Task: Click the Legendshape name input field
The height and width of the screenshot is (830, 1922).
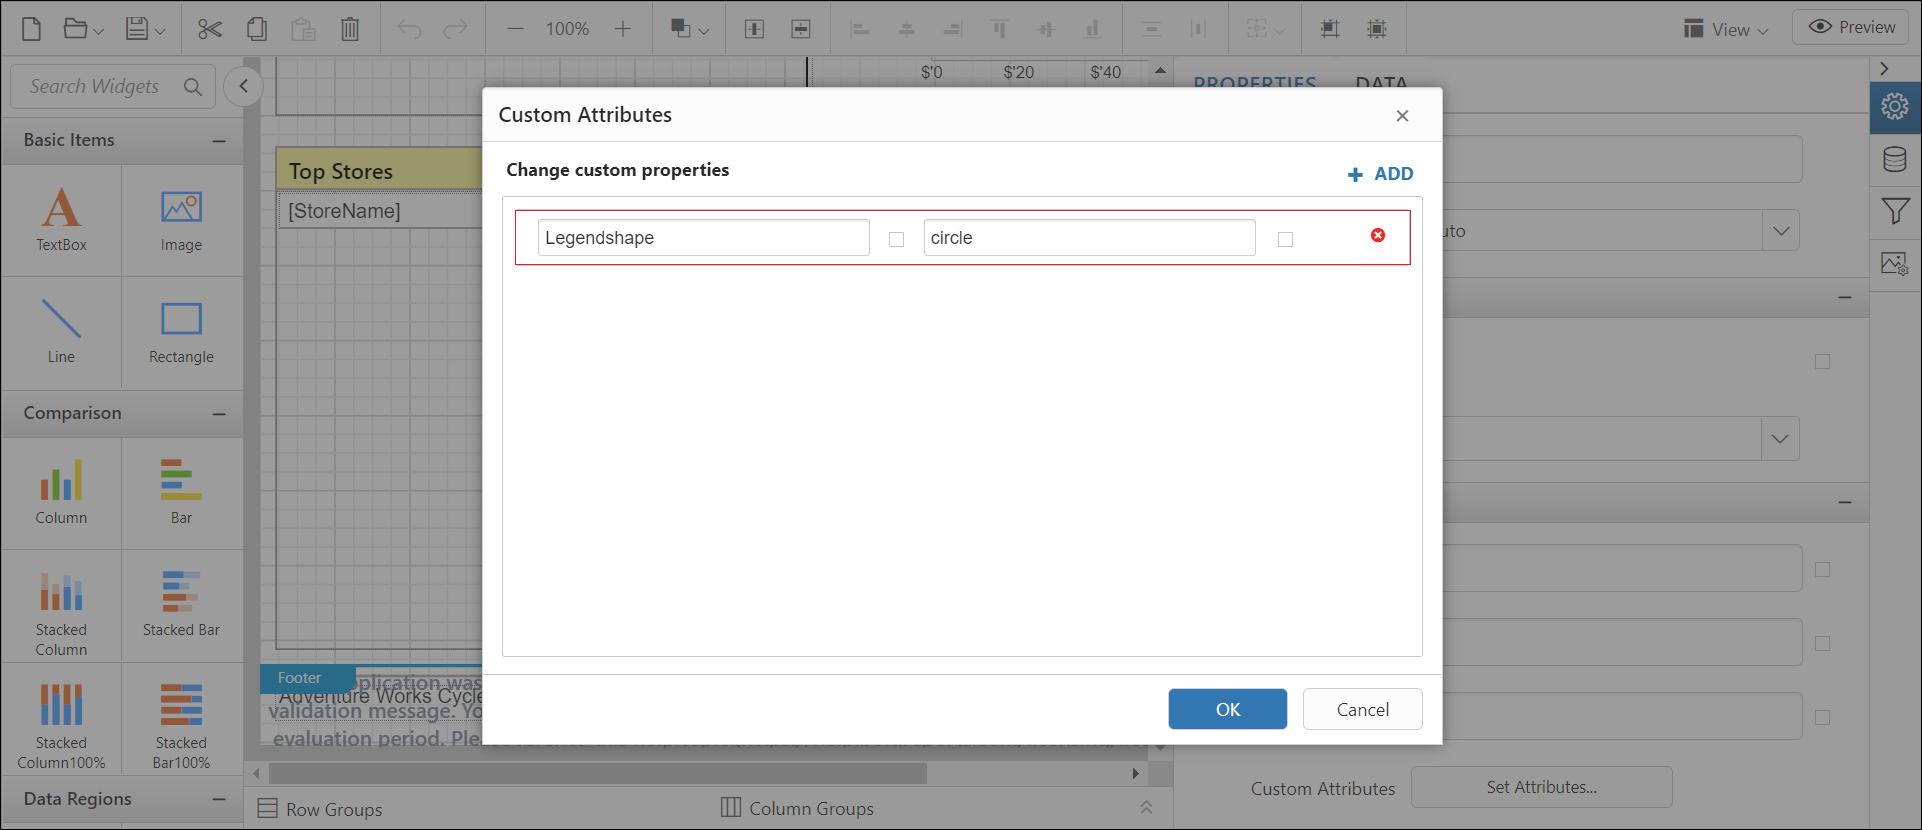Action: point(703,238)
